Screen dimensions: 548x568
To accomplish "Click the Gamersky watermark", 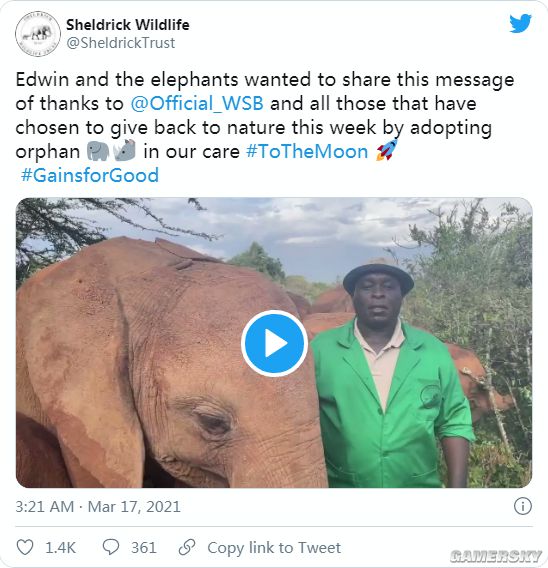I will coord(496,556).
